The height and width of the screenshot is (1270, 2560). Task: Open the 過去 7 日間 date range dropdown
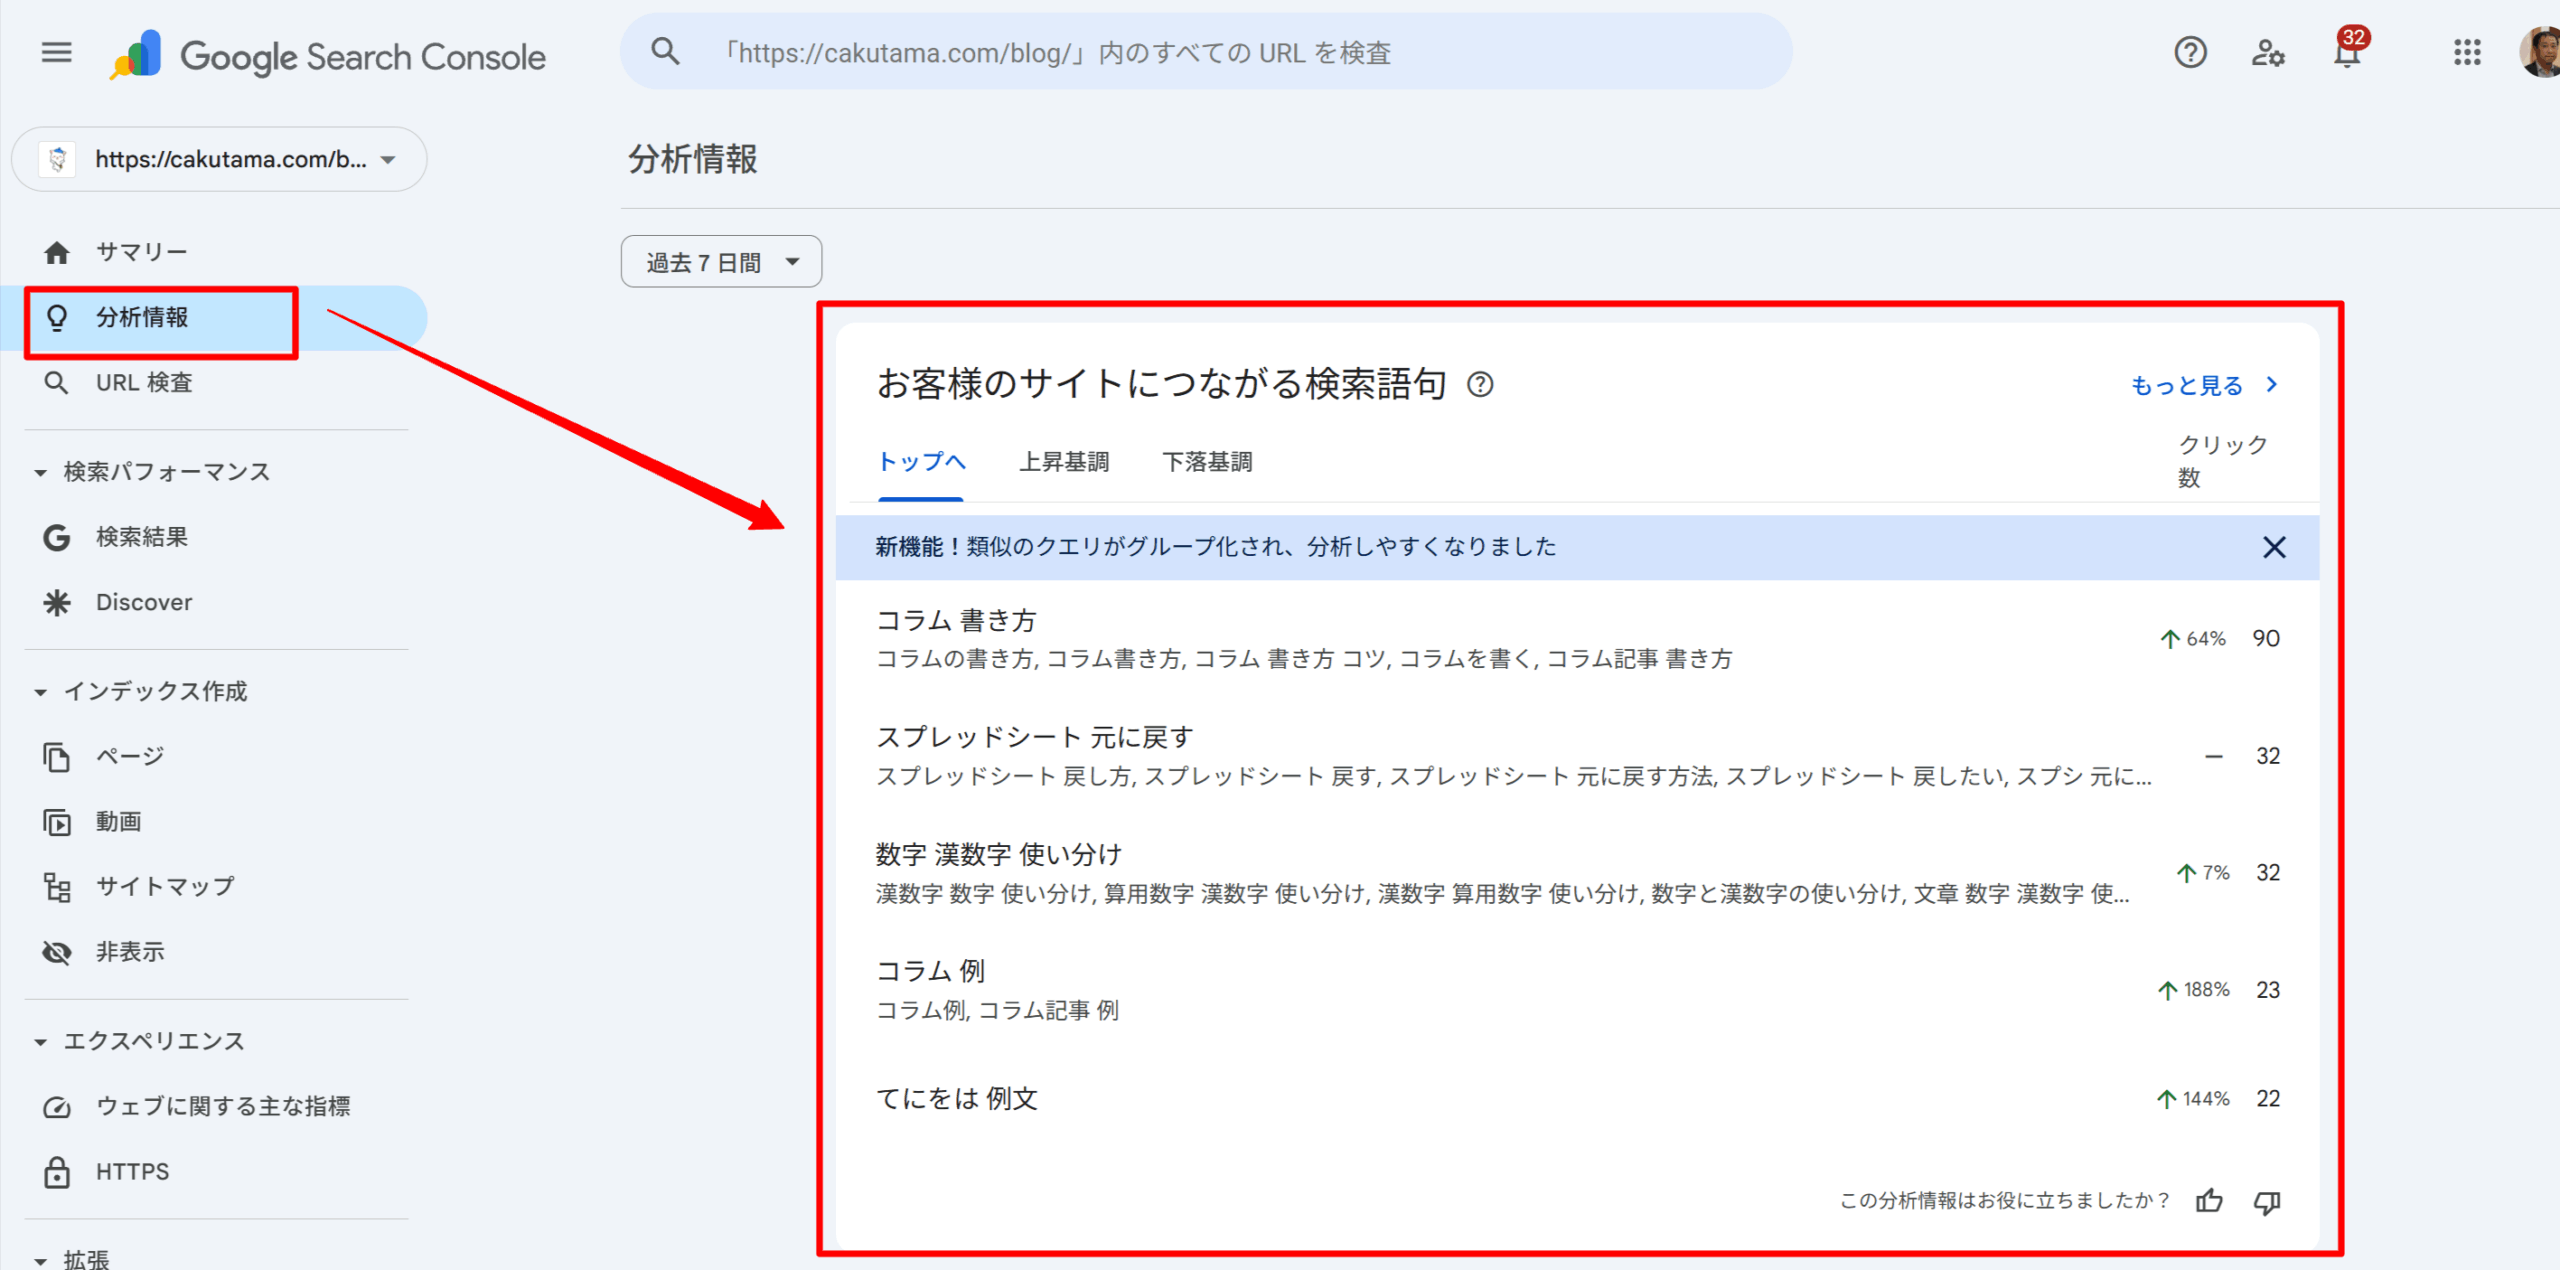coord(721,262)
